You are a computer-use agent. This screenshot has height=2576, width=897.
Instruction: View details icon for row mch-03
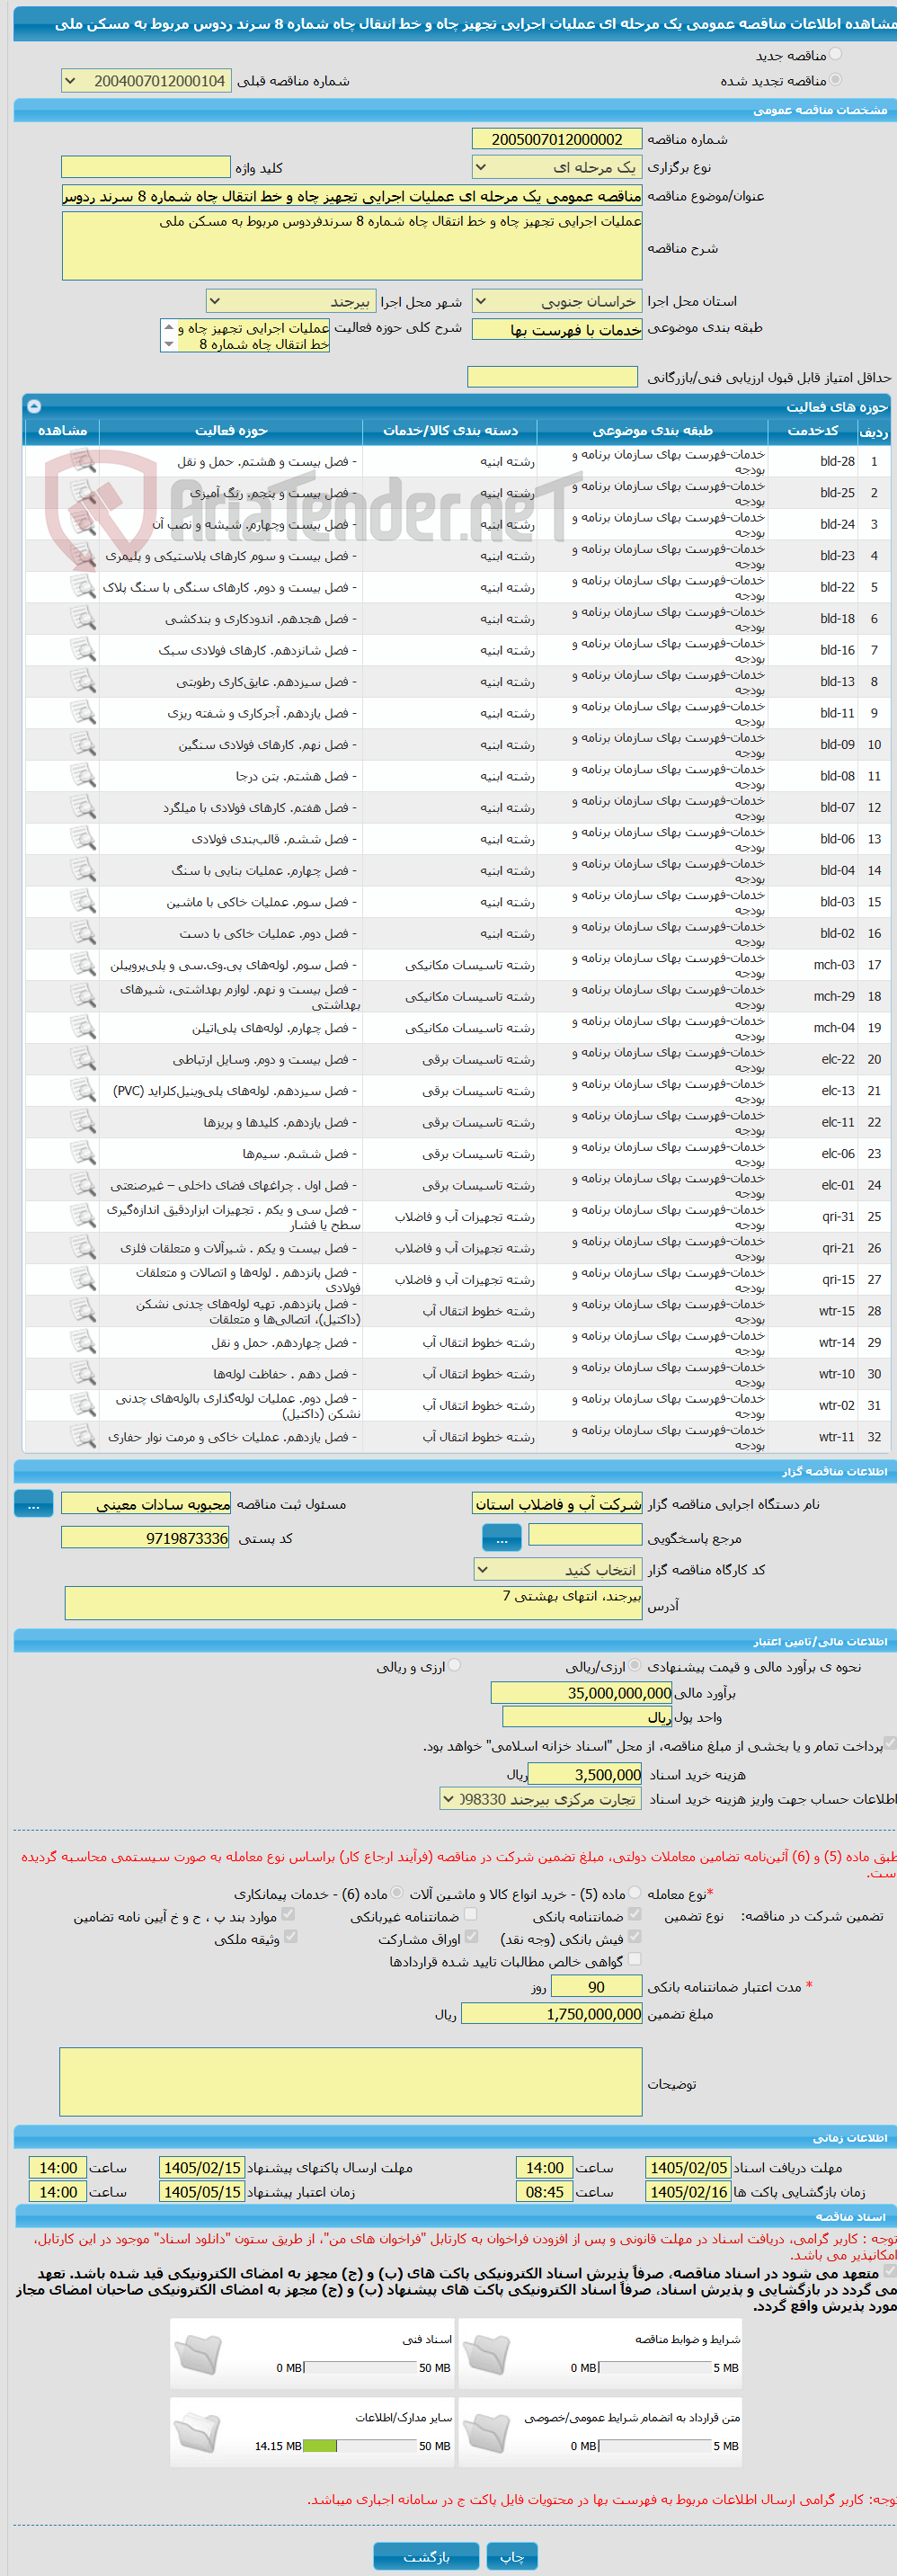(83, 965)
